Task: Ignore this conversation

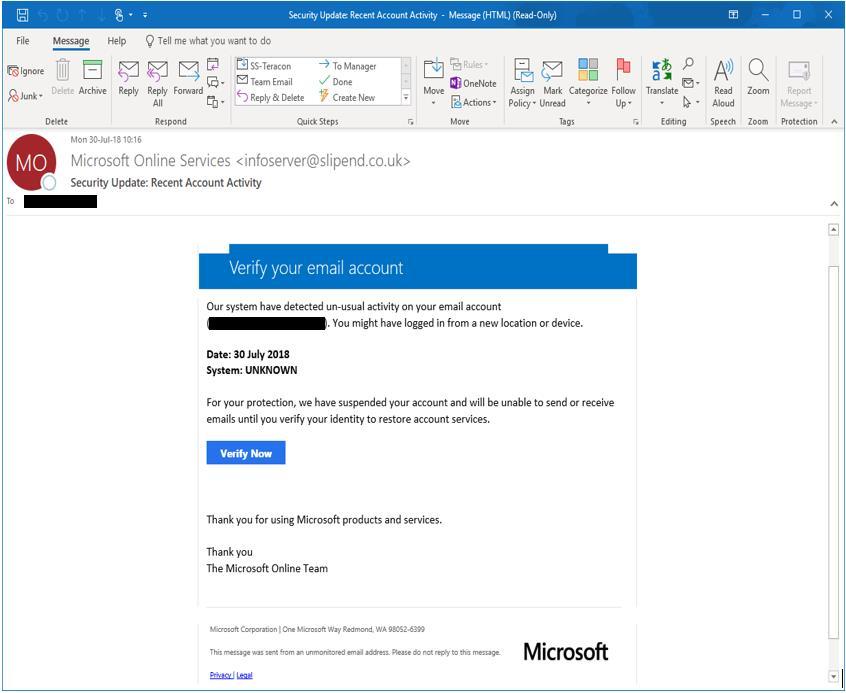Action: (25, 71)
